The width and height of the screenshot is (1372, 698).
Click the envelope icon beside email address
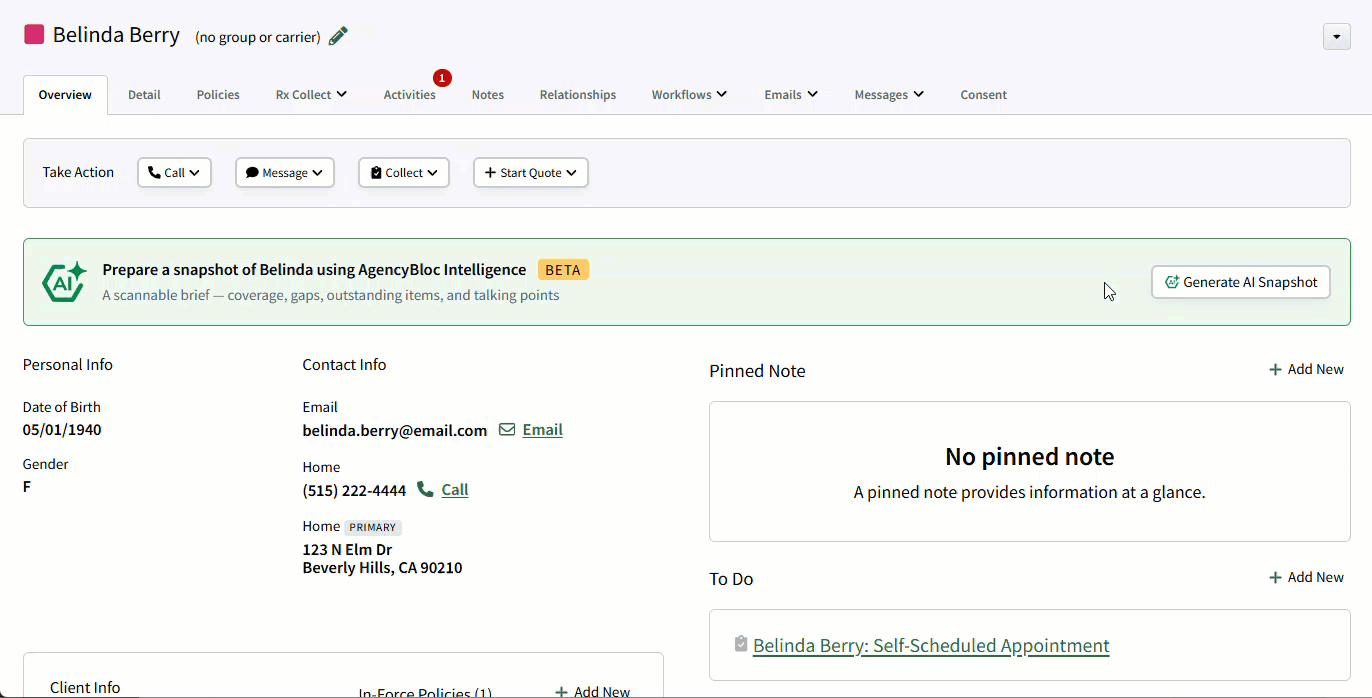click(507, 430)
